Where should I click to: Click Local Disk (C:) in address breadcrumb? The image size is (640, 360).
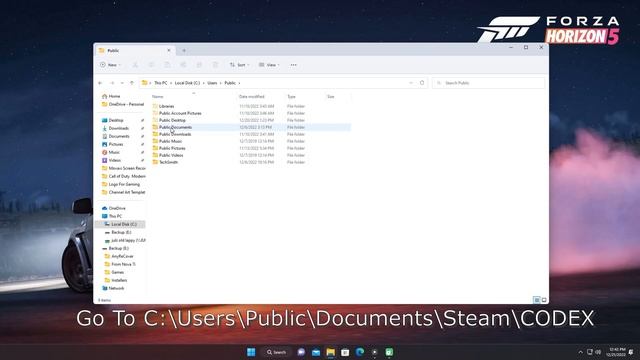187,83
